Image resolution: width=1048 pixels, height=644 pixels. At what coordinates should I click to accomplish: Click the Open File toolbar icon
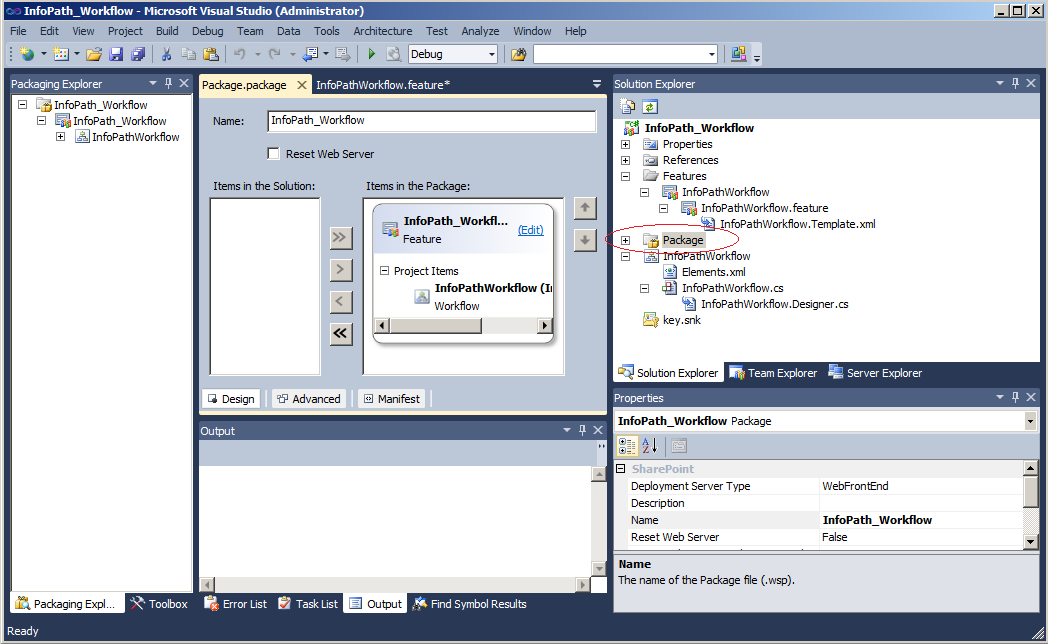(93, 54)
